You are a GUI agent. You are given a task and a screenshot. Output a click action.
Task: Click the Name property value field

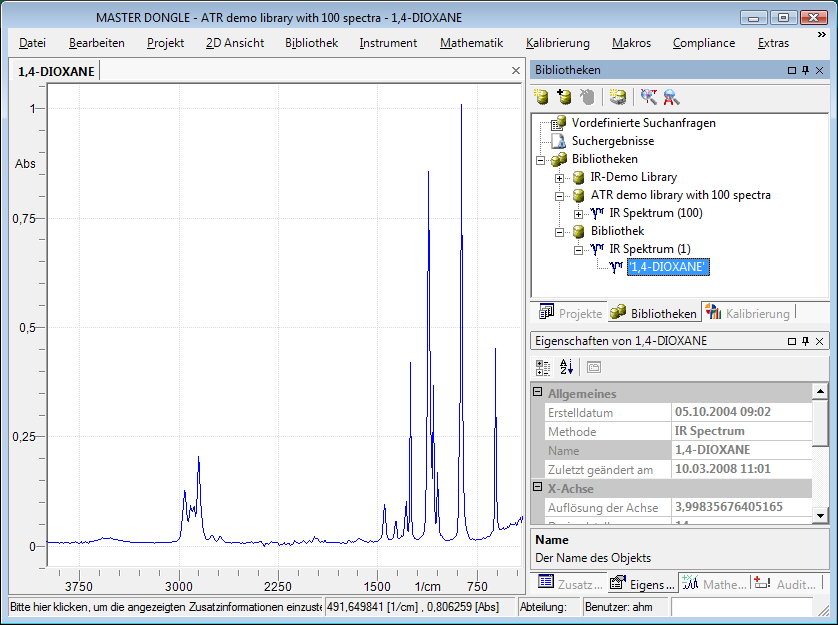pos(740,450)
